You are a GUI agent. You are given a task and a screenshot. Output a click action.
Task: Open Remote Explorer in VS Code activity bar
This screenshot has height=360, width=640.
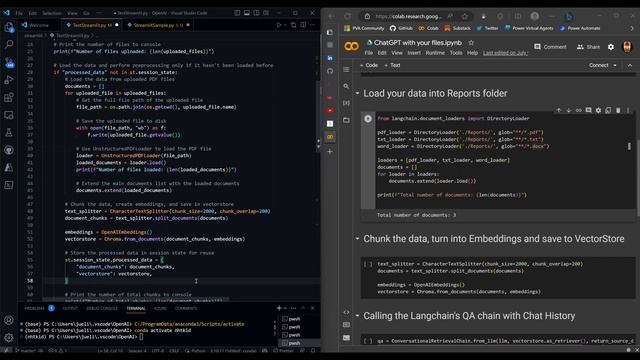pos(9,115)
